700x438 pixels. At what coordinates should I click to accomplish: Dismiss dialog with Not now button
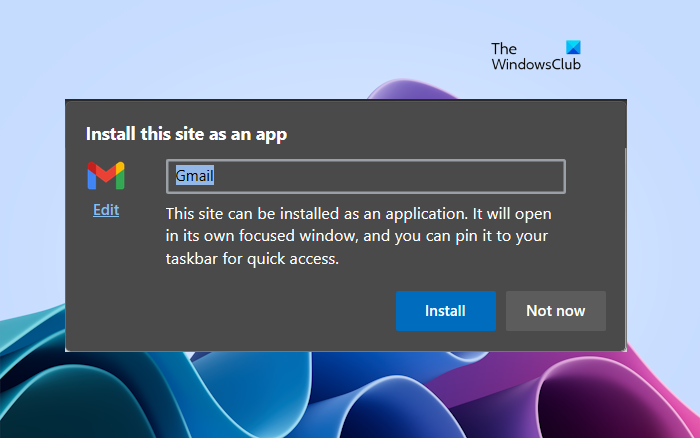[555, 311]
